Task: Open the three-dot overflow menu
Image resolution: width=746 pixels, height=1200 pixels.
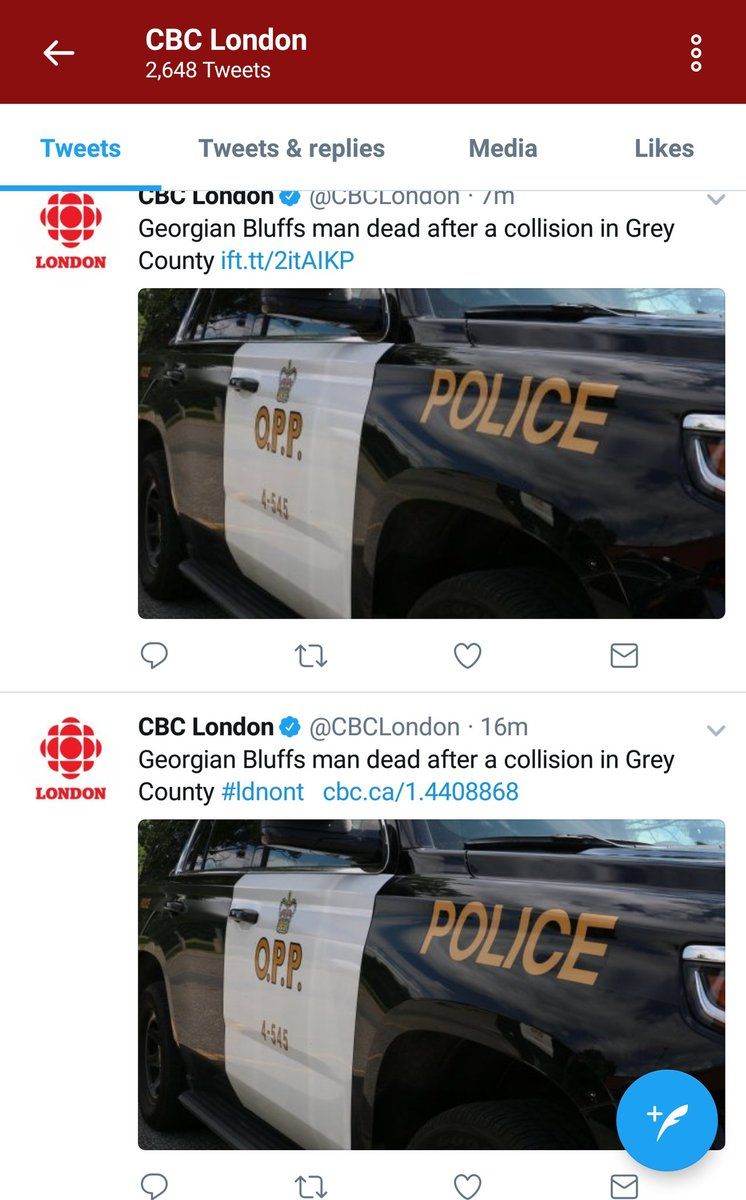Action: pos(696,53)
